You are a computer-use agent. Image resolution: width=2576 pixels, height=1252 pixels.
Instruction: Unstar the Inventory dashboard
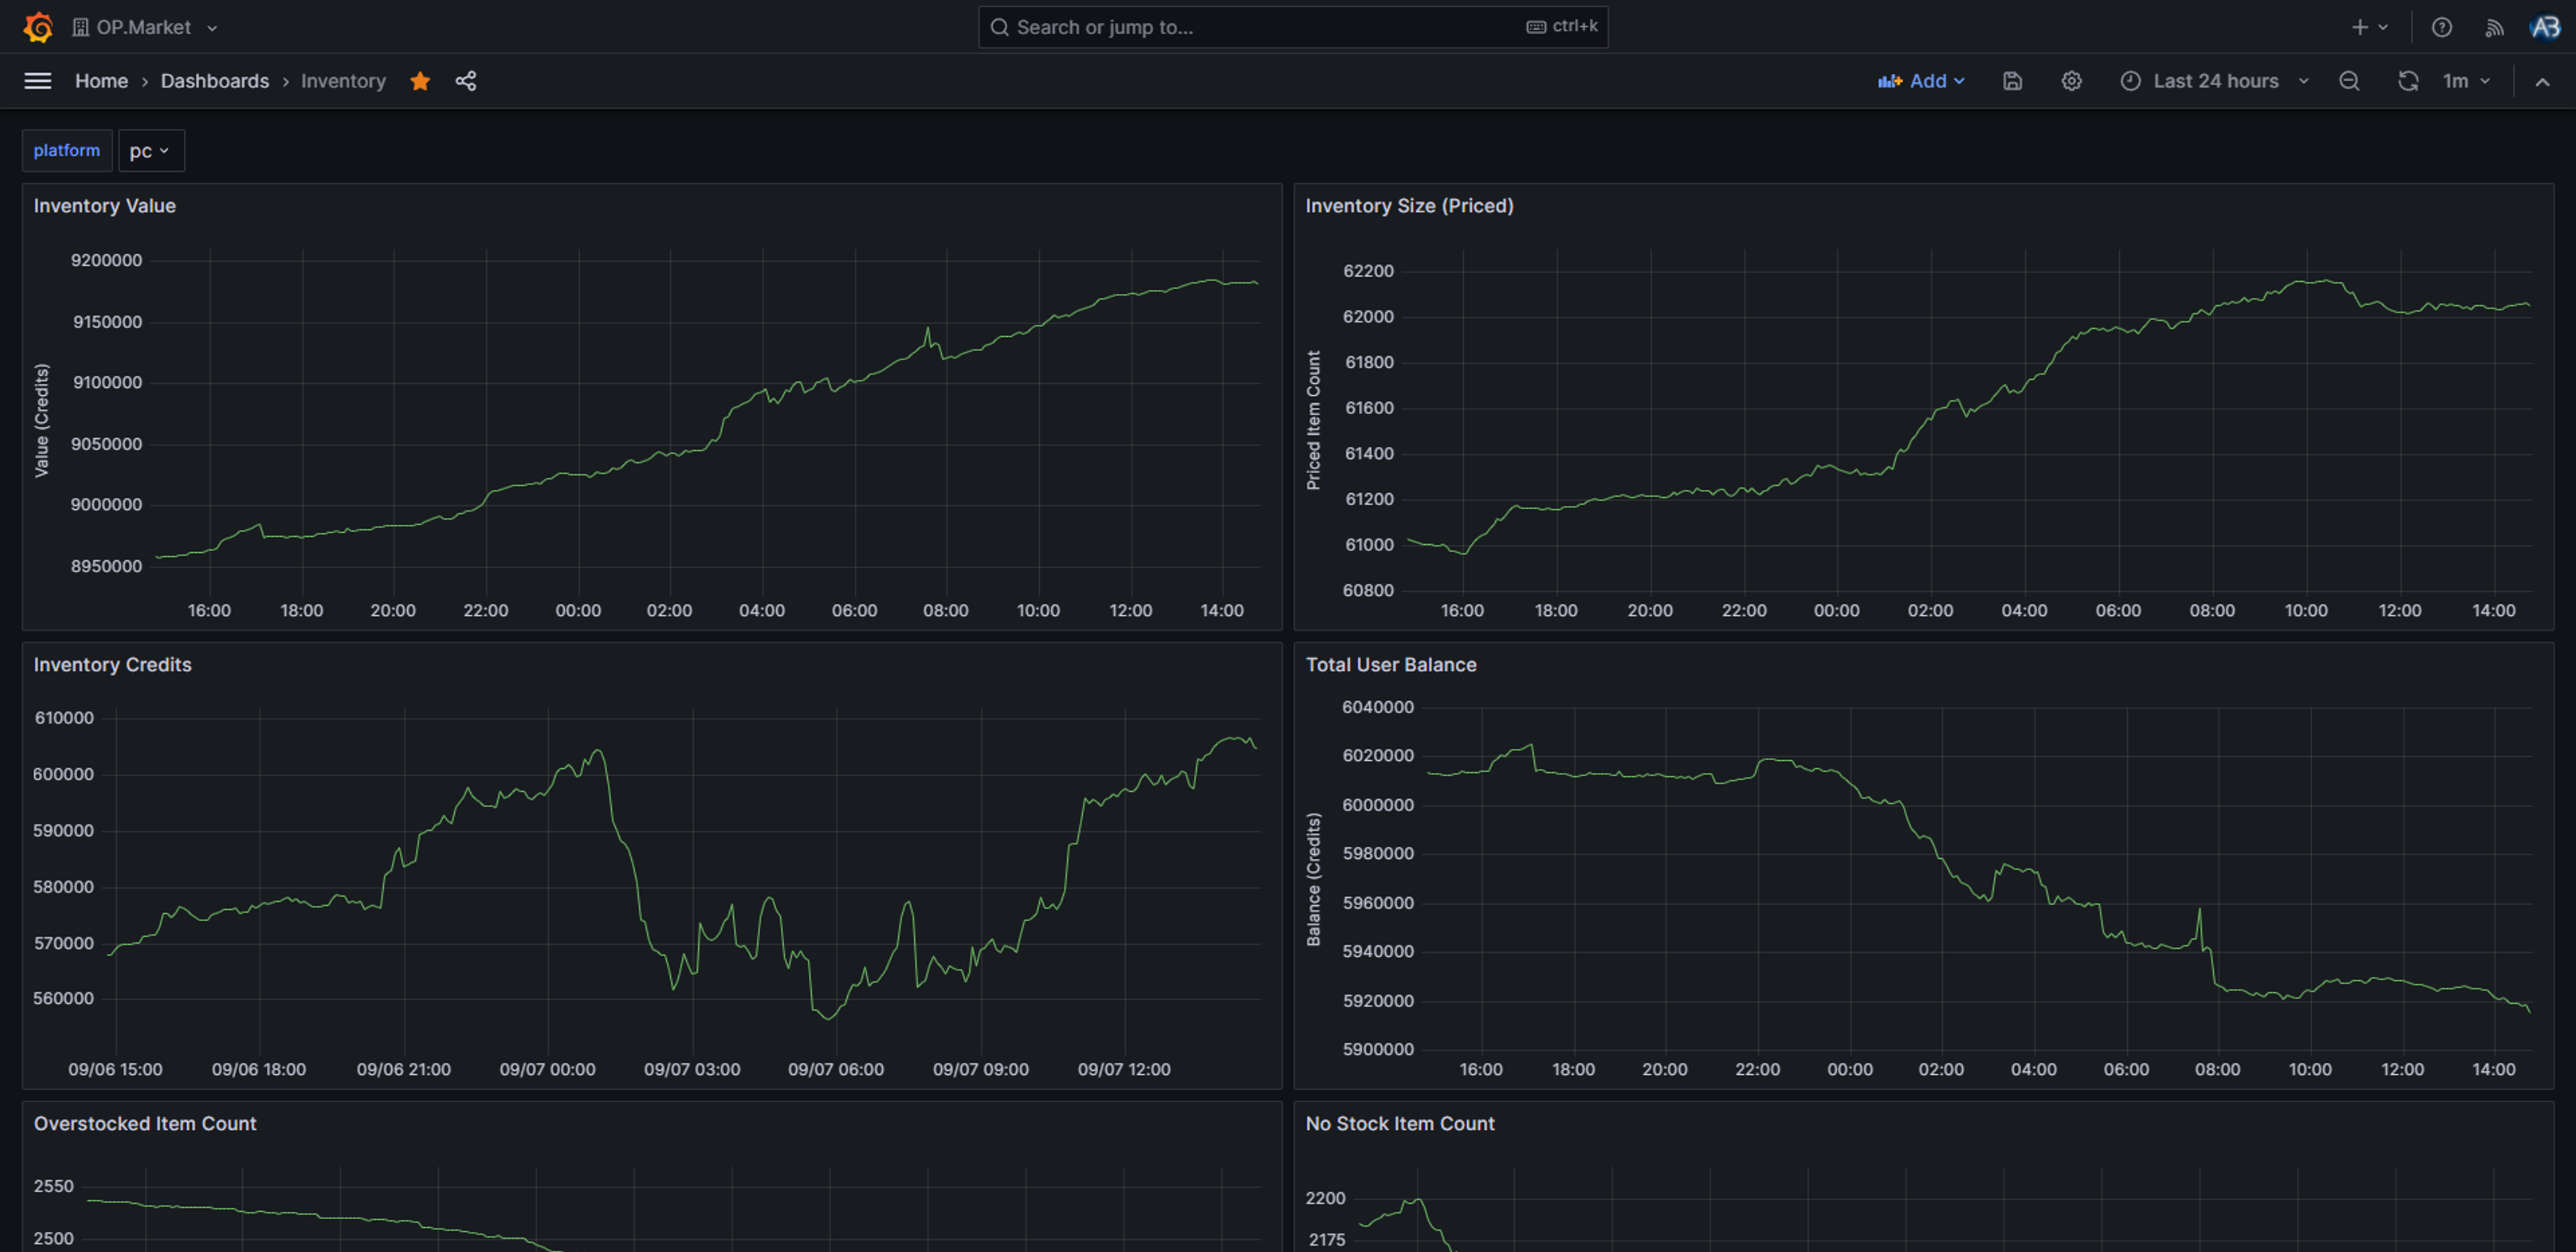(x=420, y=81)
